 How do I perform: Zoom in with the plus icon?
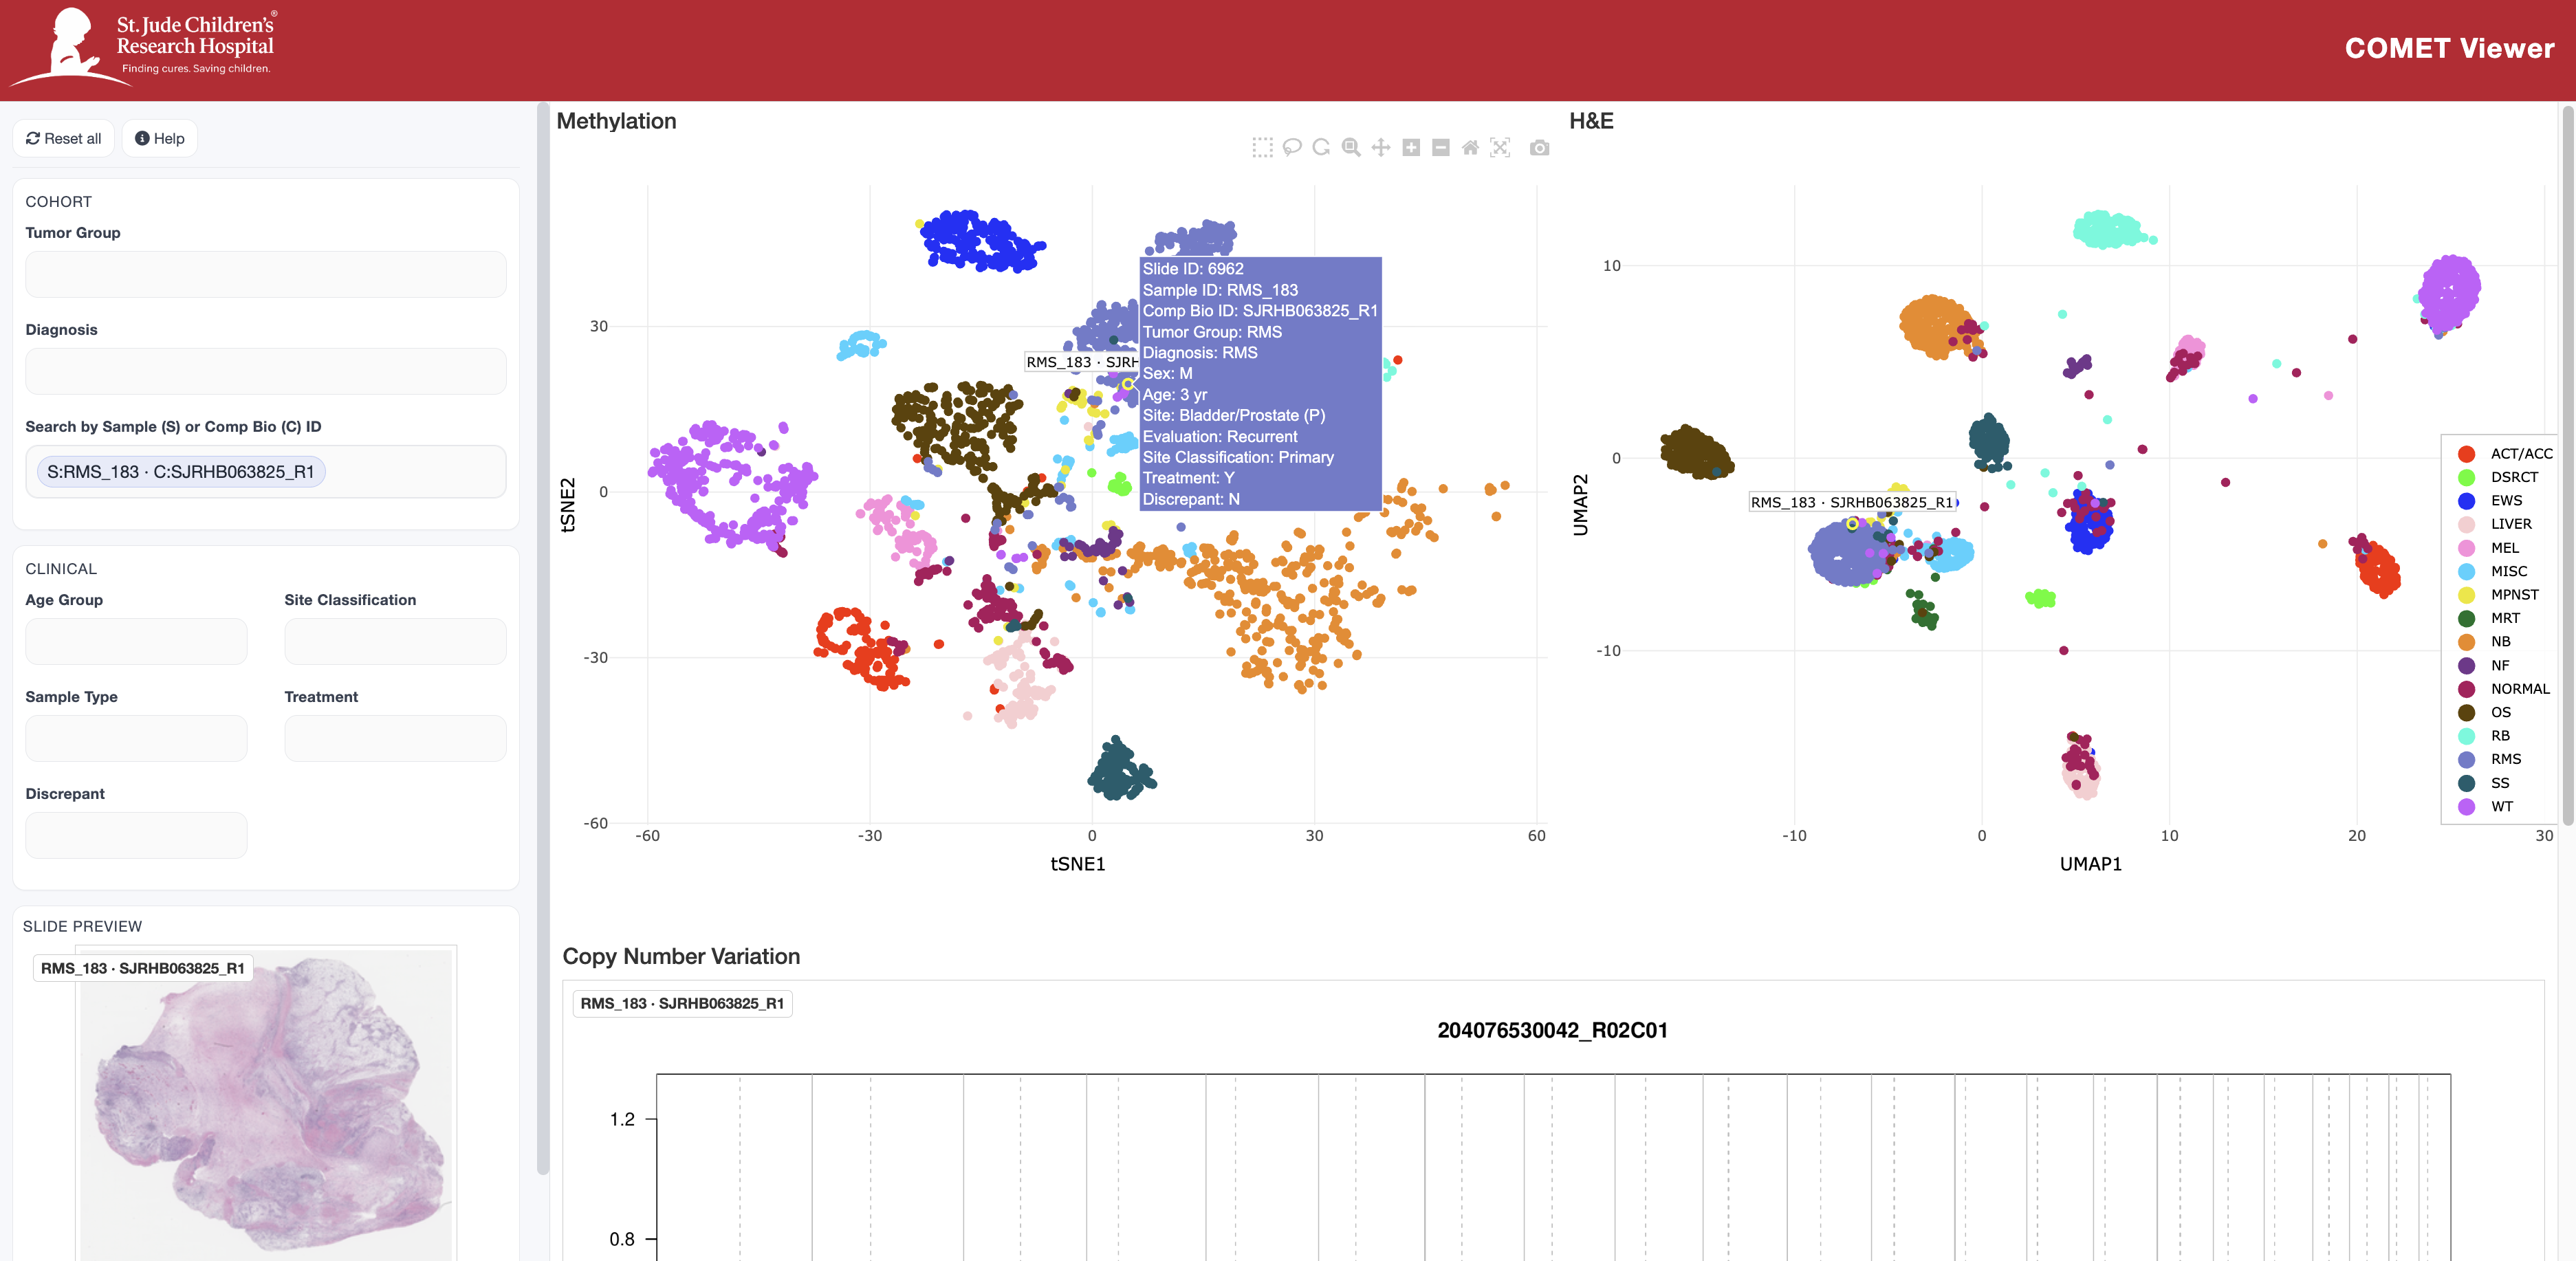click(x=1411, y=148)
